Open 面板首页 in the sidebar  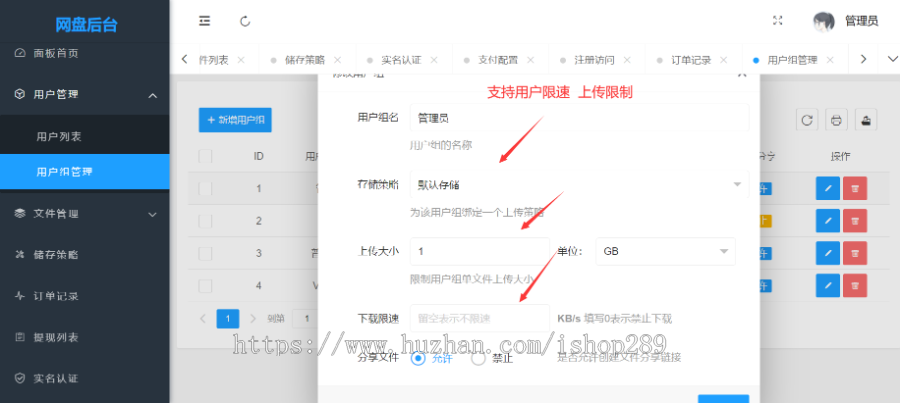coord(84,53)
